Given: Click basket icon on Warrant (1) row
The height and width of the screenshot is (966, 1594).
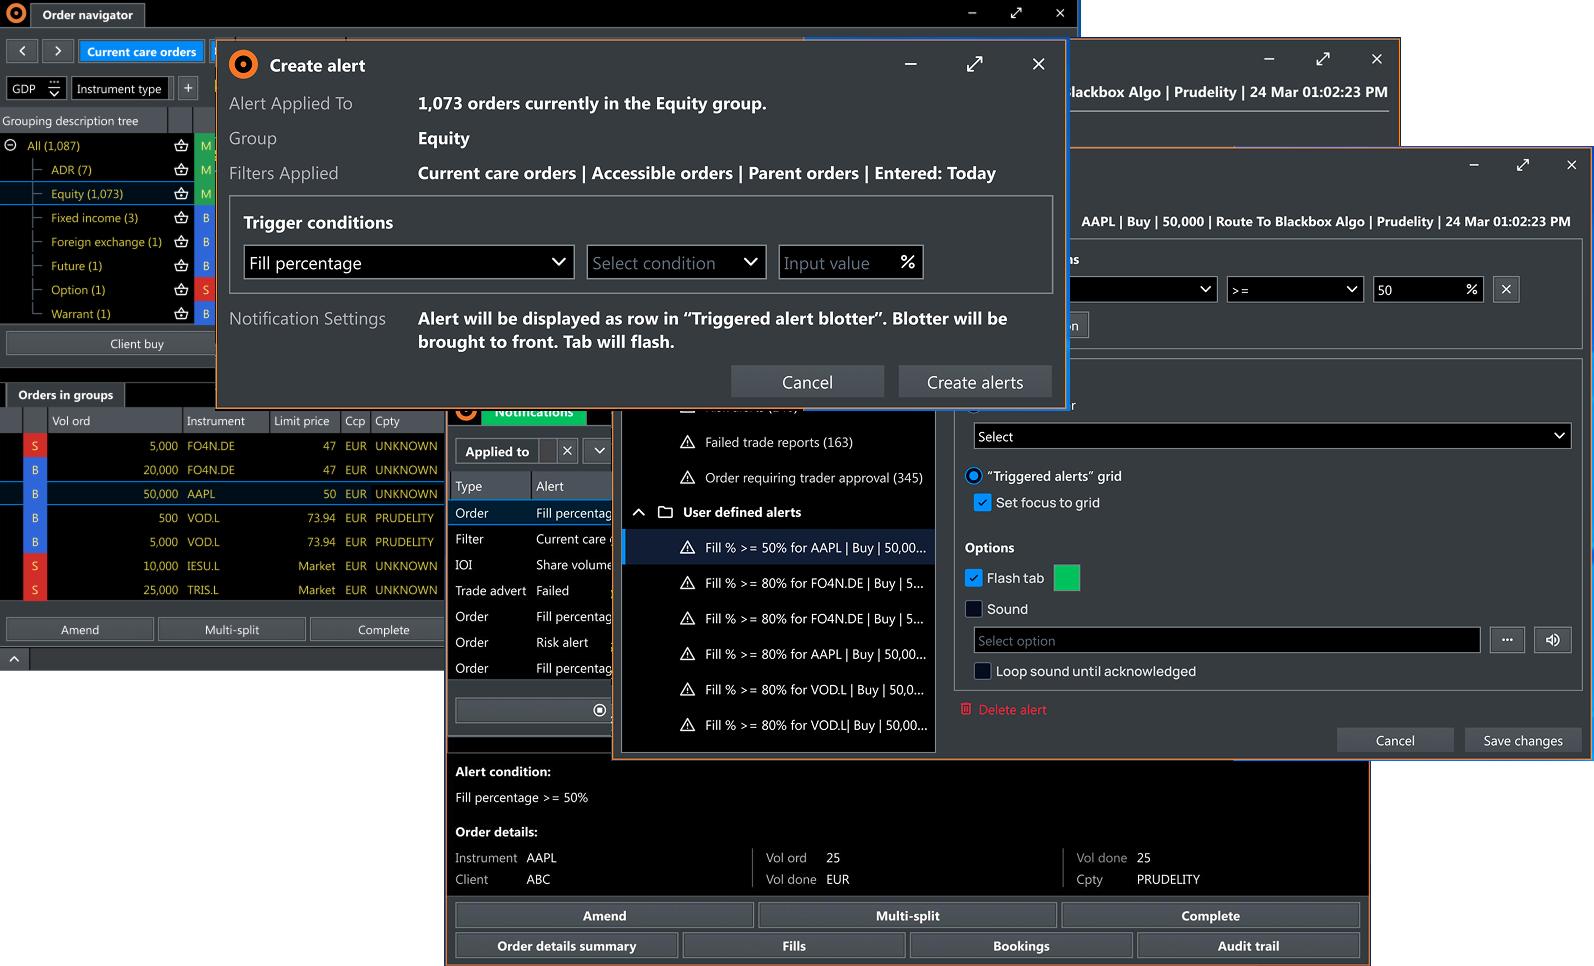Looking at the screenshot, I should tap(181, 314).
